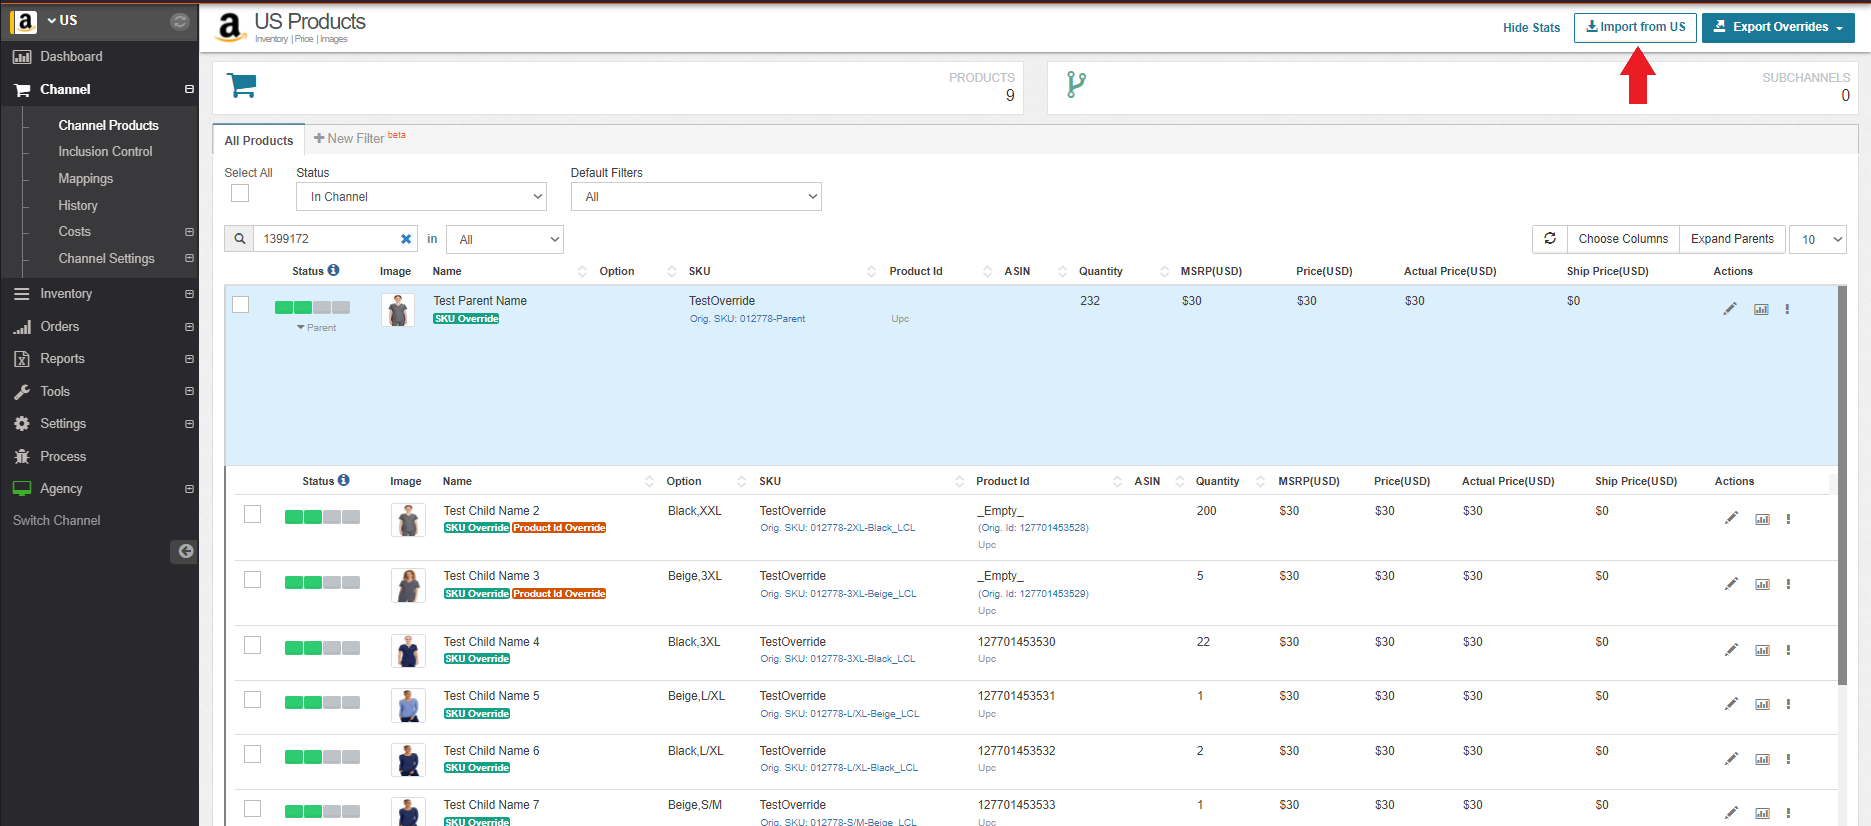The width and height of the screenshot is (1871, 826).
Task: Edit Test Child Name 4 with pencil icon
Action: pos(1731,649)
